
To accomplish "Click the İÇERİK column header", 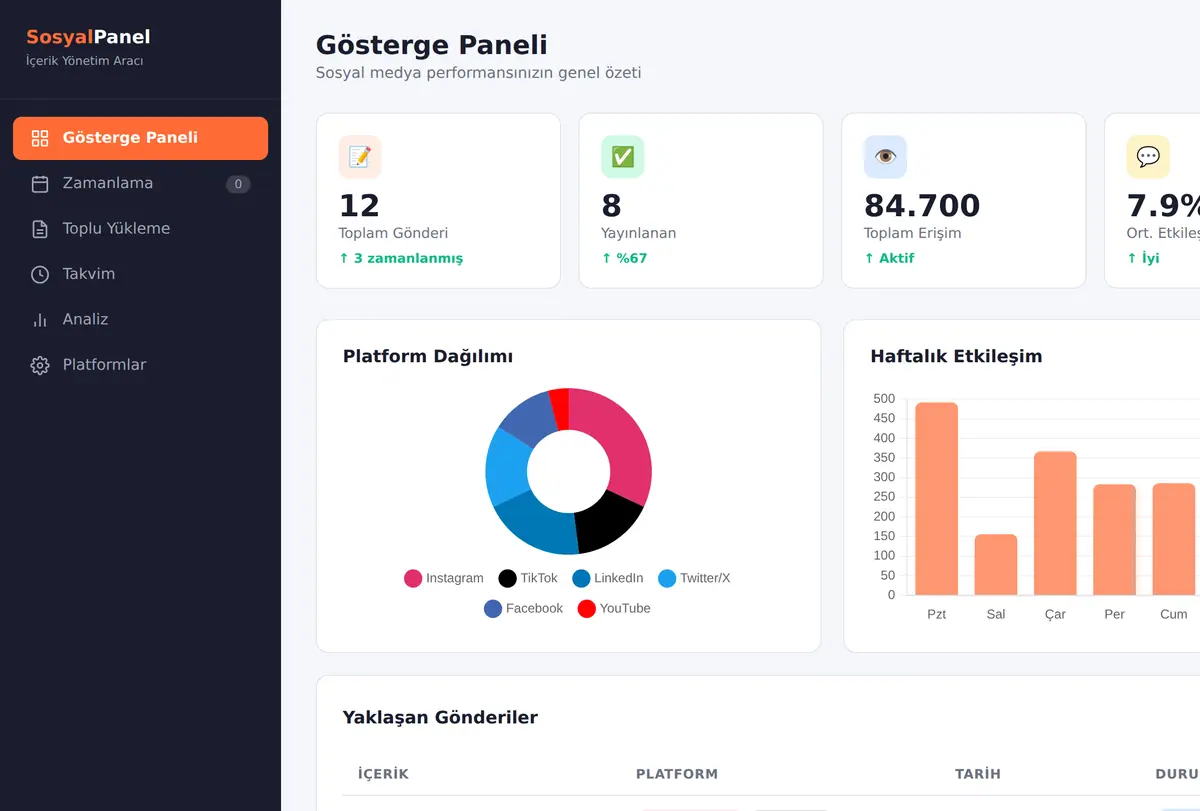I will point(383,774).
